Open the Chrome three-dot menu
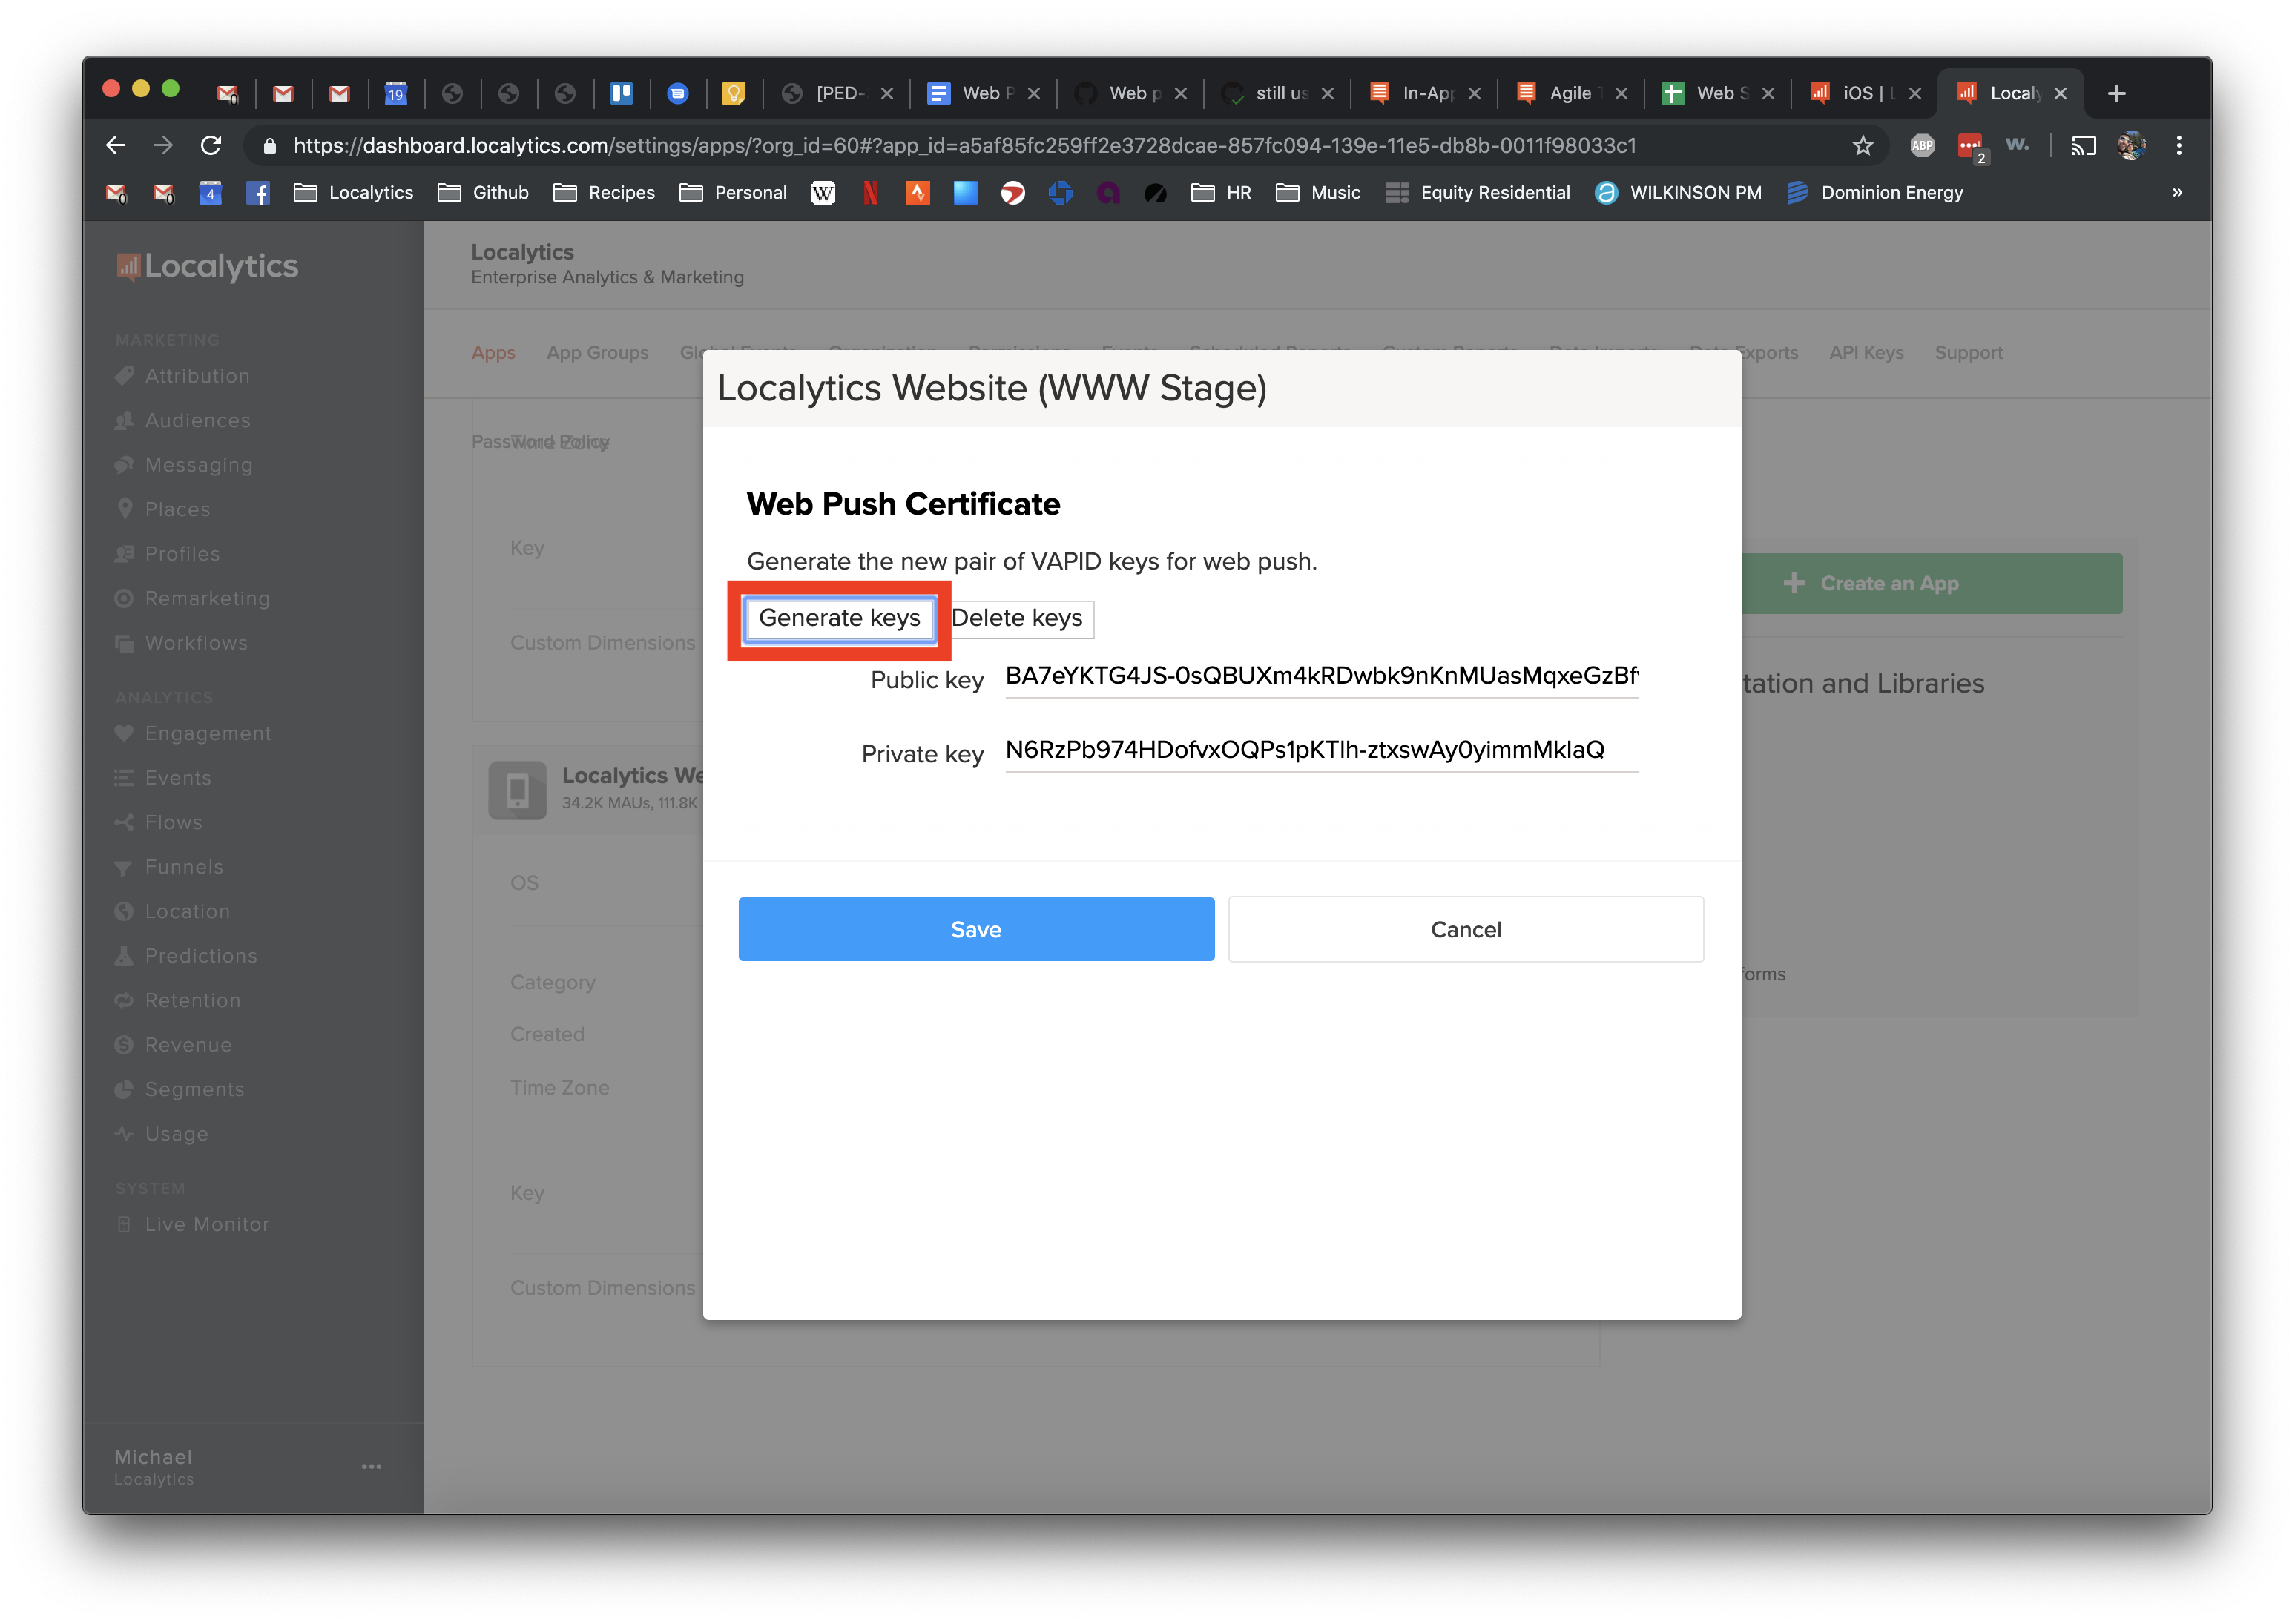This screenshot has width=2295, height=1624. click(x=2178, y=146)
